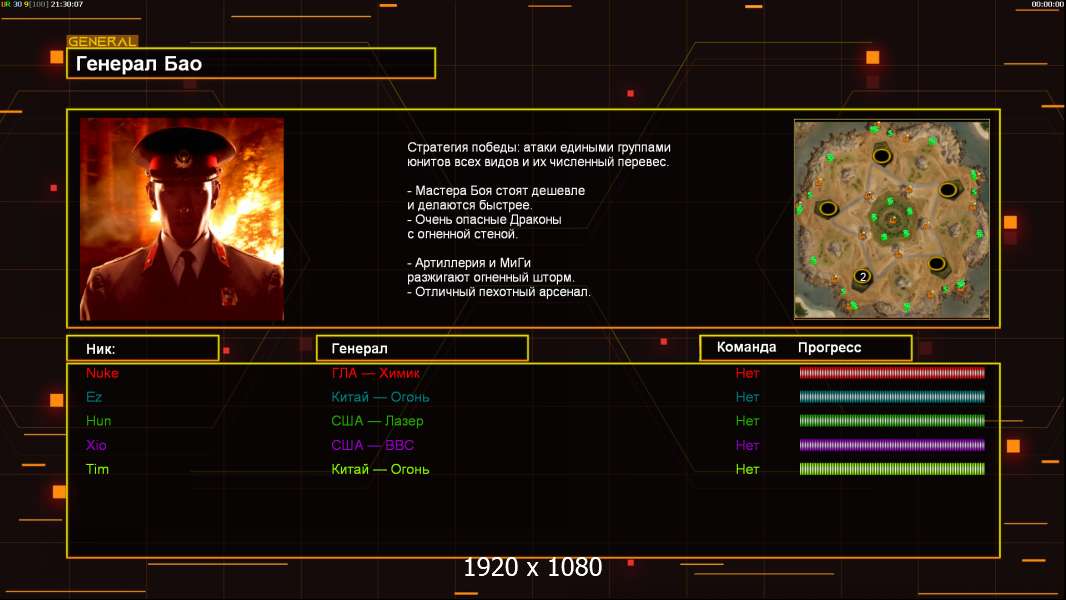
Task: Click the General Bao portrait image
Action: tap(182, 219)
